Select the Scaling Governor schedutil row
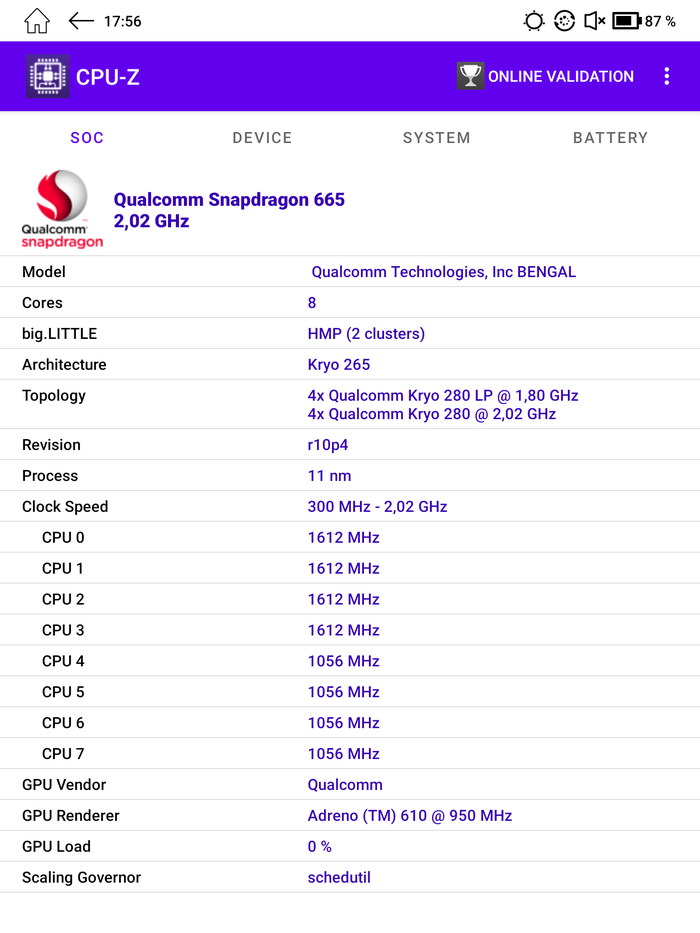 [x=350, y=877]
